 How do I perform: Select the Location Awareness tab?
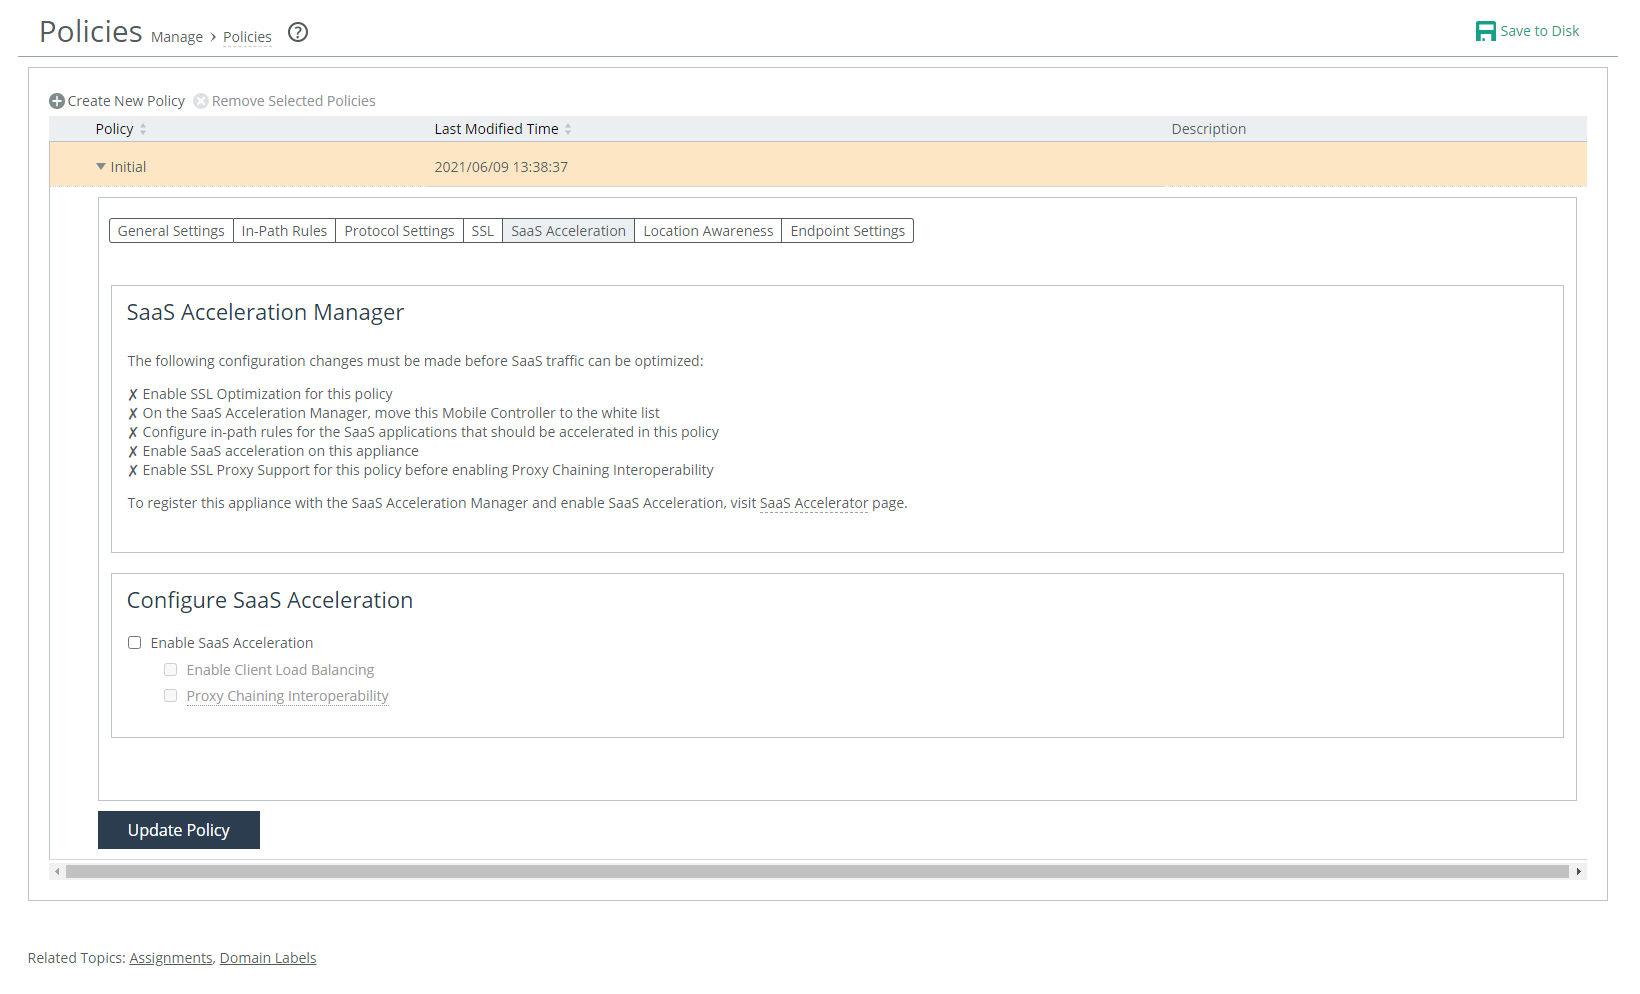tap(708, 231)
